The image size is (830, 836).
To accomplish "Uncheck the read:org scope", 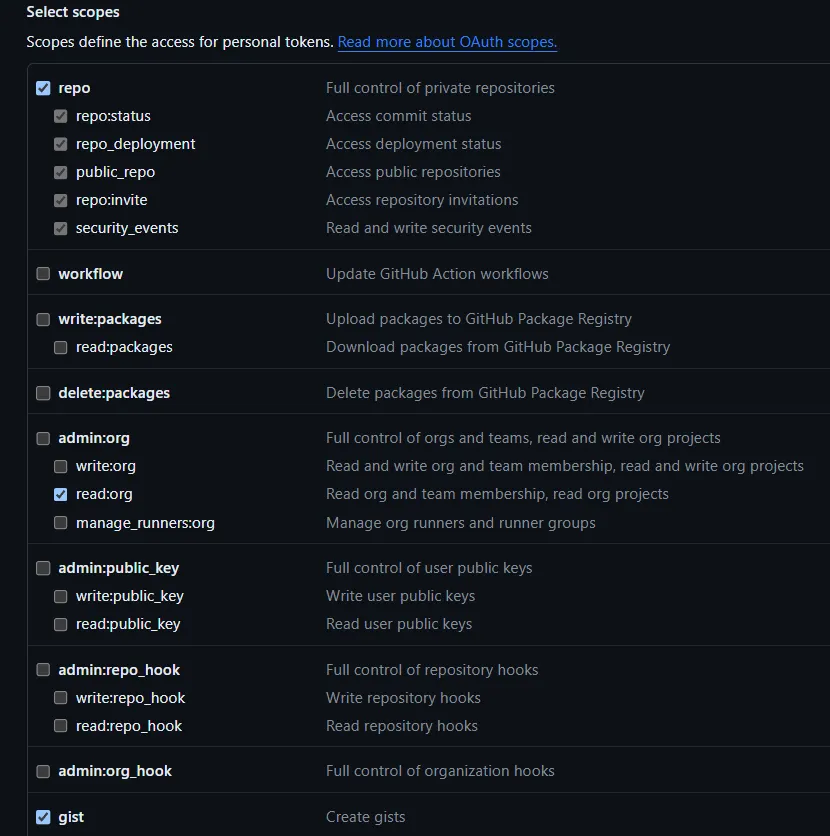I will pyautogui.click(x=61, y=495).
